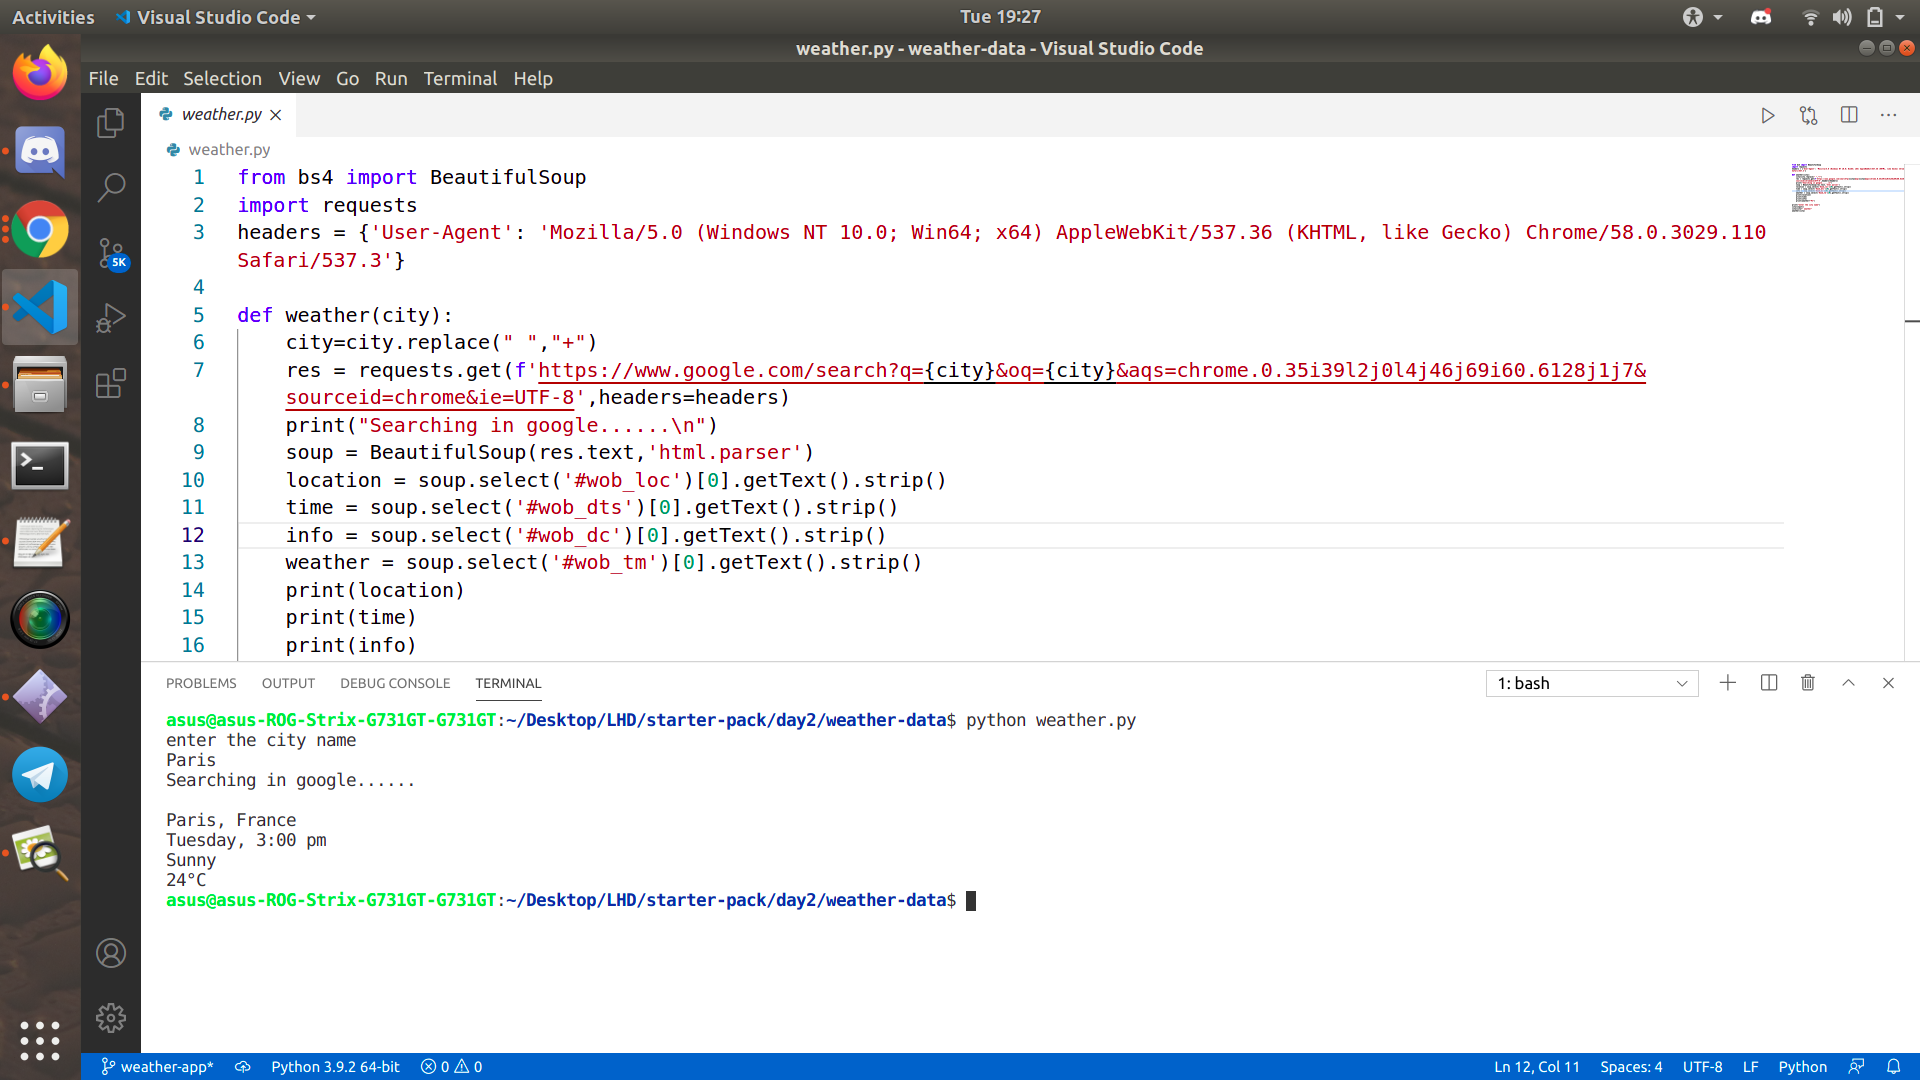This screenshot has height=1080, width=1920.
Task: Open the Extensions view
Action: tap(111, 383)
